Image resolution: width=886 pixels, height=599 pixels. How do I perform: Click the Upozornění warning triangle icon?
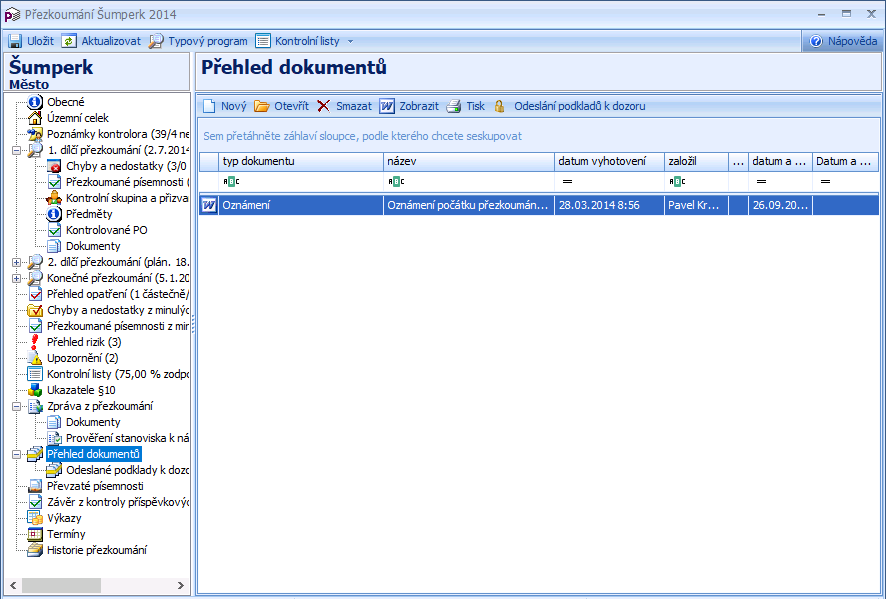coord(35,358)
